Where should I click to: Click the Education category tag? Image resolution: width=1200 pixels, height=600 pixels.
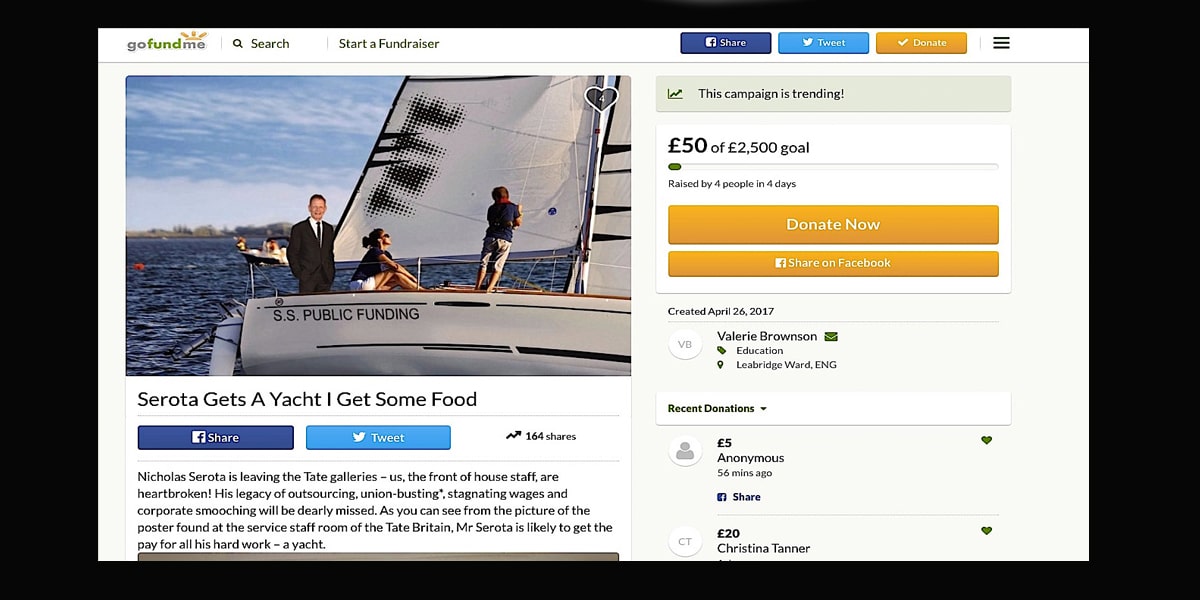[759, 351]
